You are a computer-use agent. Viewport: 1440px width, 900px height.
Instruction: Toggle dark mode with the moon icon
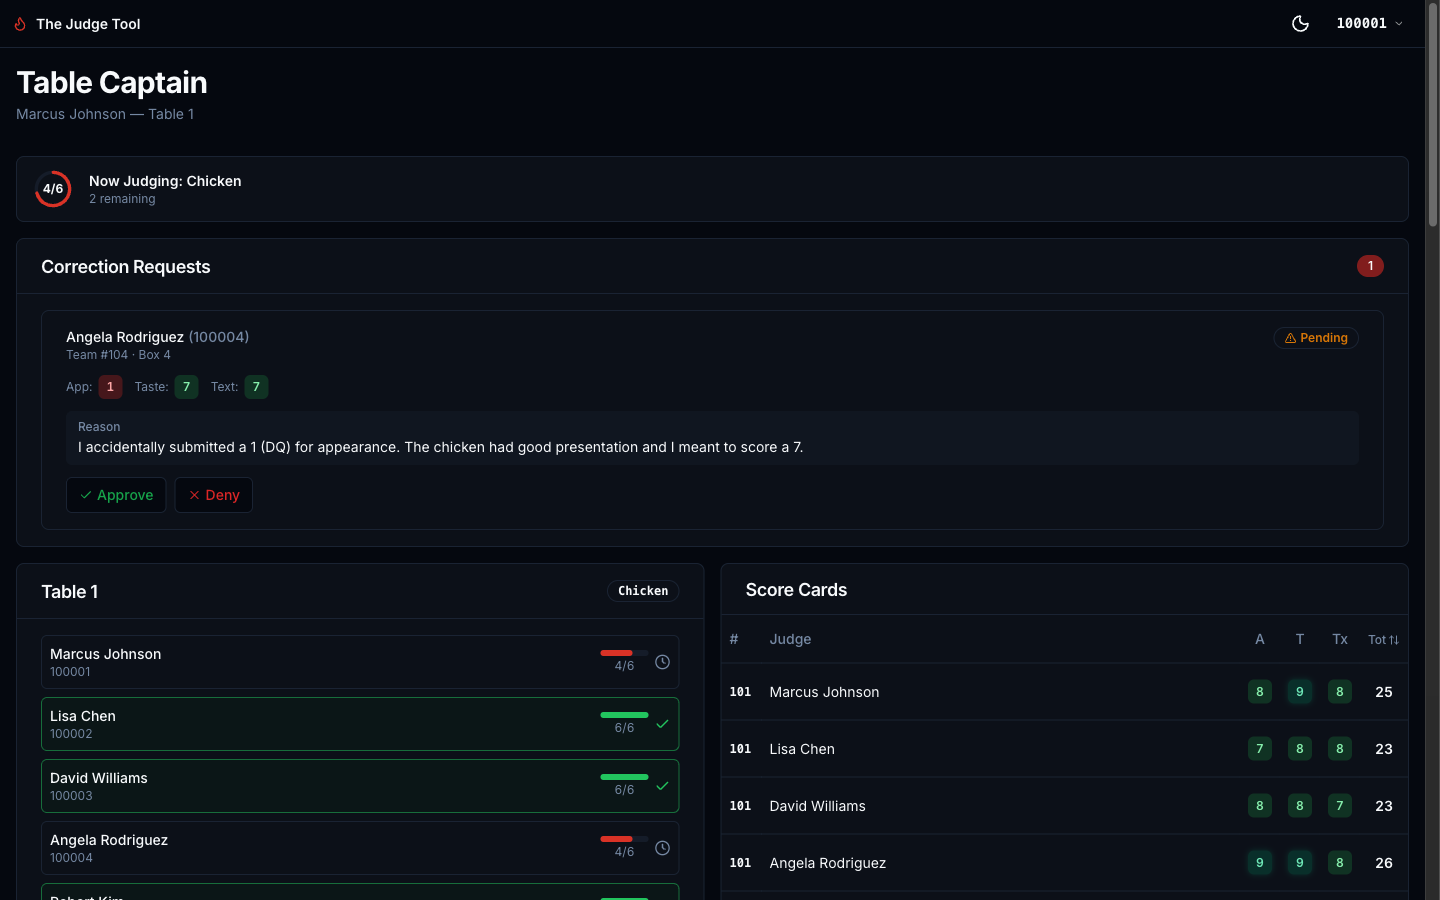click(x=1300, y=23)
